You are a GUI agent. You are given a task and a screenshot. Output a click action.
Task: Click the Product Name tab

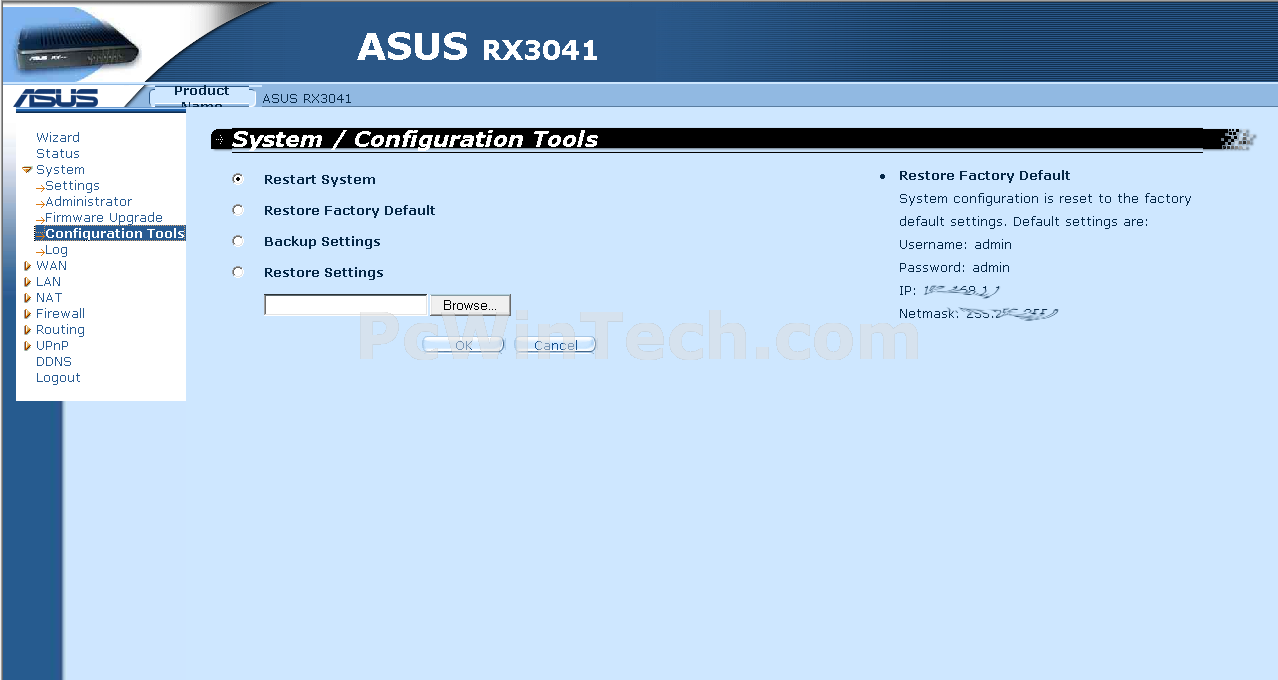[202, 97]
